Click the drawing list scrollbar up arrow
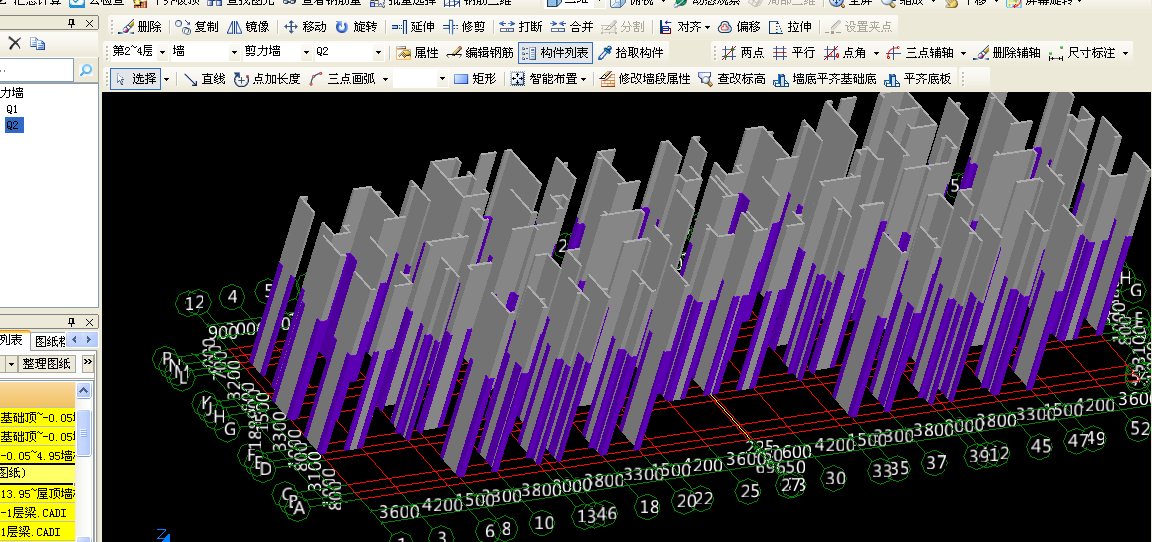Viewport: 1152px width, 542px height. pos(84,391)
